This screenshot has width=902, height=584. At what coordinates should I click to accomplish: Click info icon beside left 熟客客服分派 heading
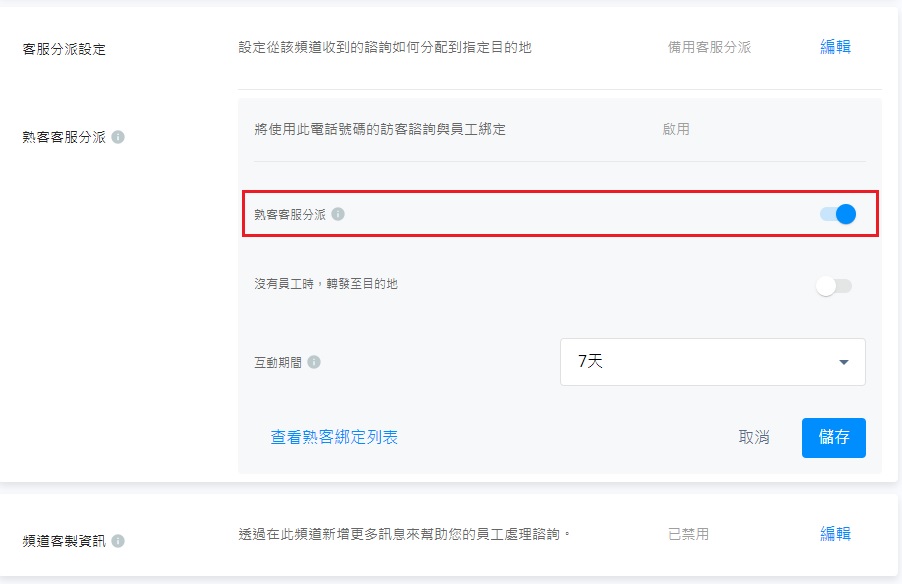coord(118,136)
